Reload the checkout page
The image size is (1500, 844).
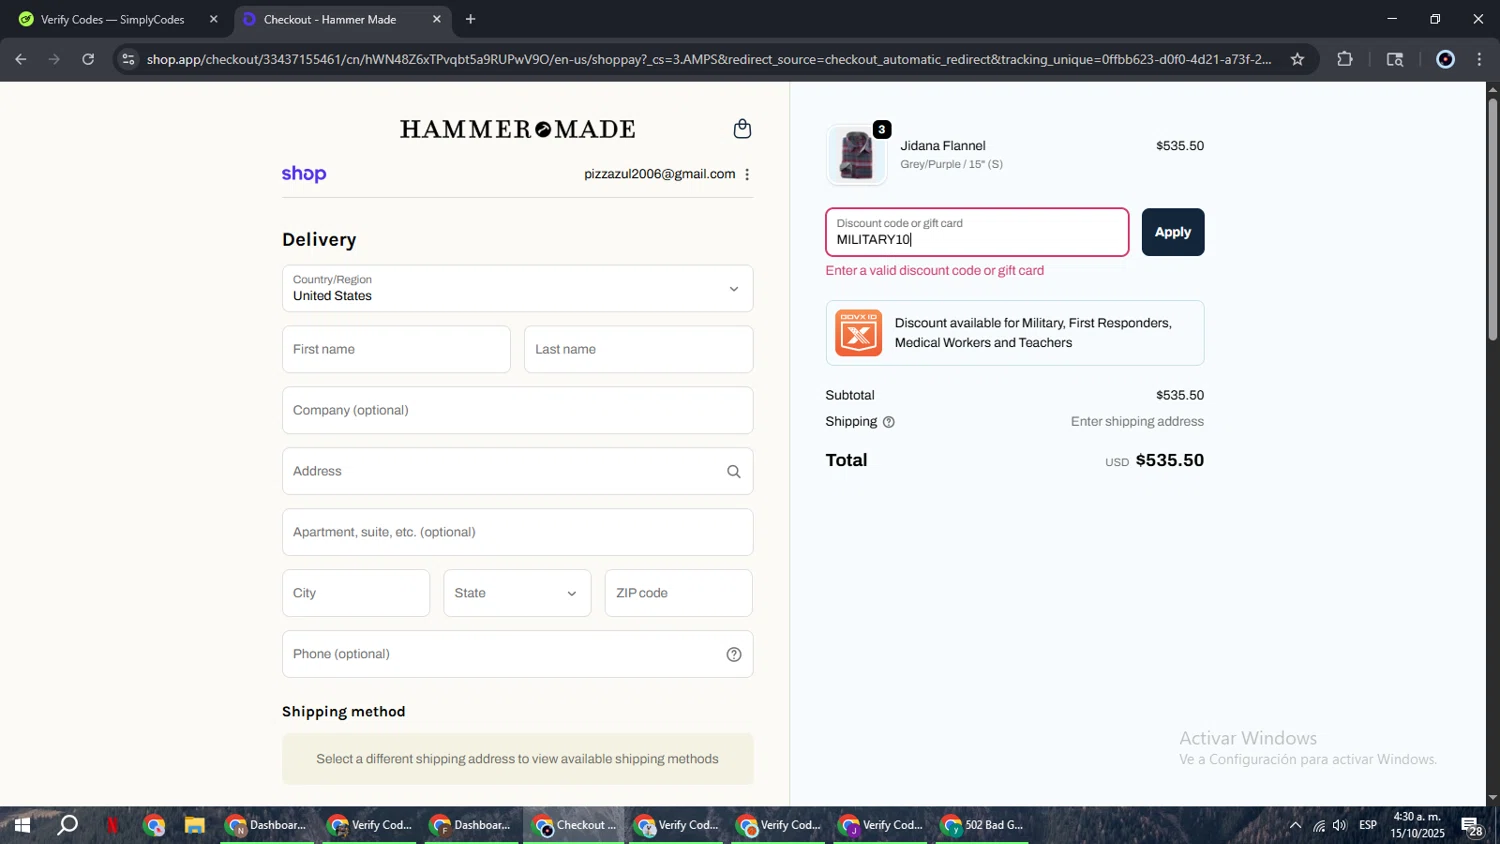coord(88,59)
